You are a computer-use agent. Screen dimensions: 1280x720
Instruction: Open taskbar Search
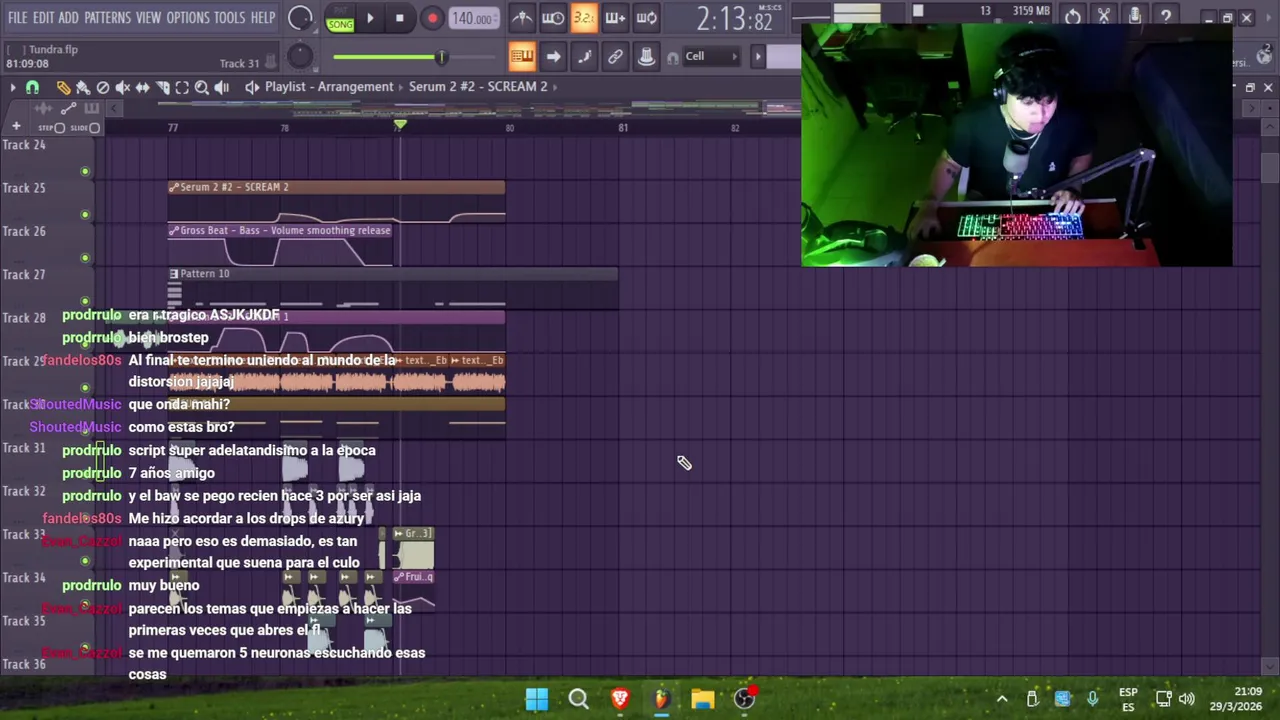578,699
